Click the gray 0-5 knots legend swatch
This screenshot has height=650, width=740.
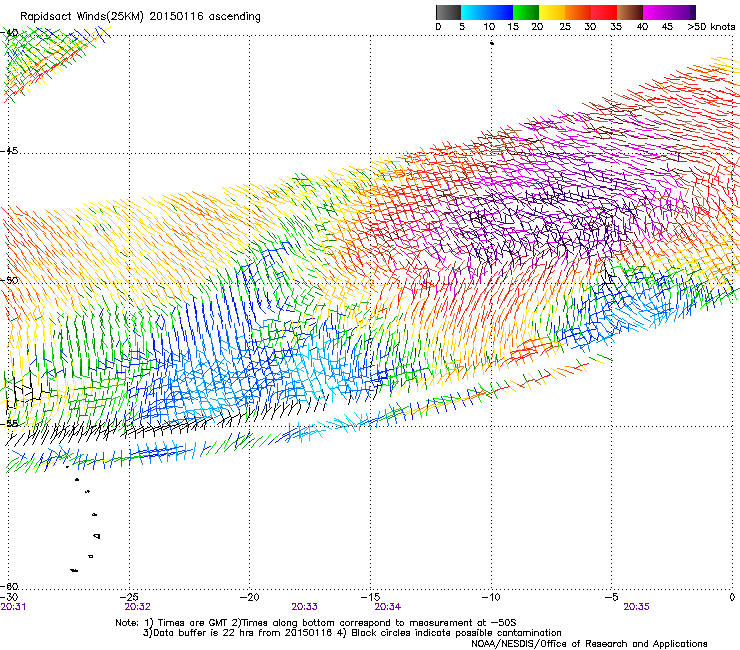coord(448,12)
